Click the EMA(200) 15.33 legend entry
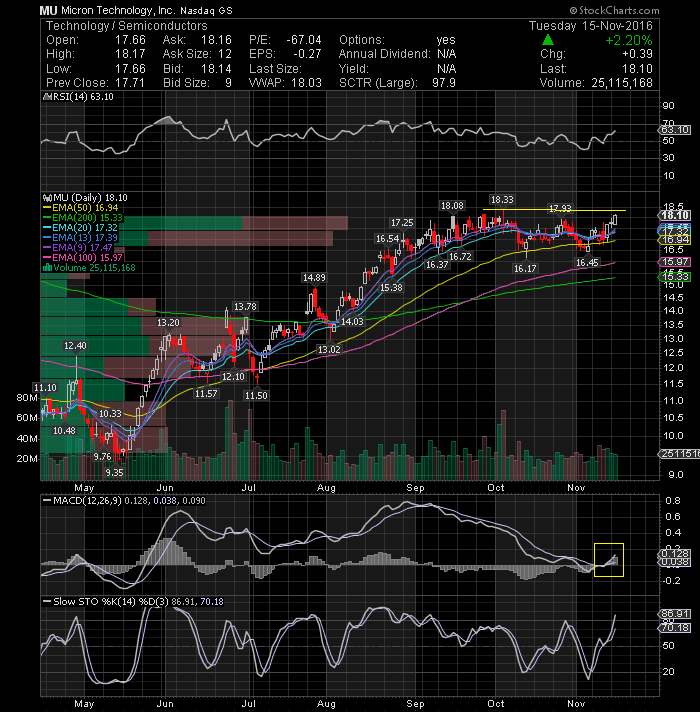Viewport: 700px width, 712px height. pos(83,218)
